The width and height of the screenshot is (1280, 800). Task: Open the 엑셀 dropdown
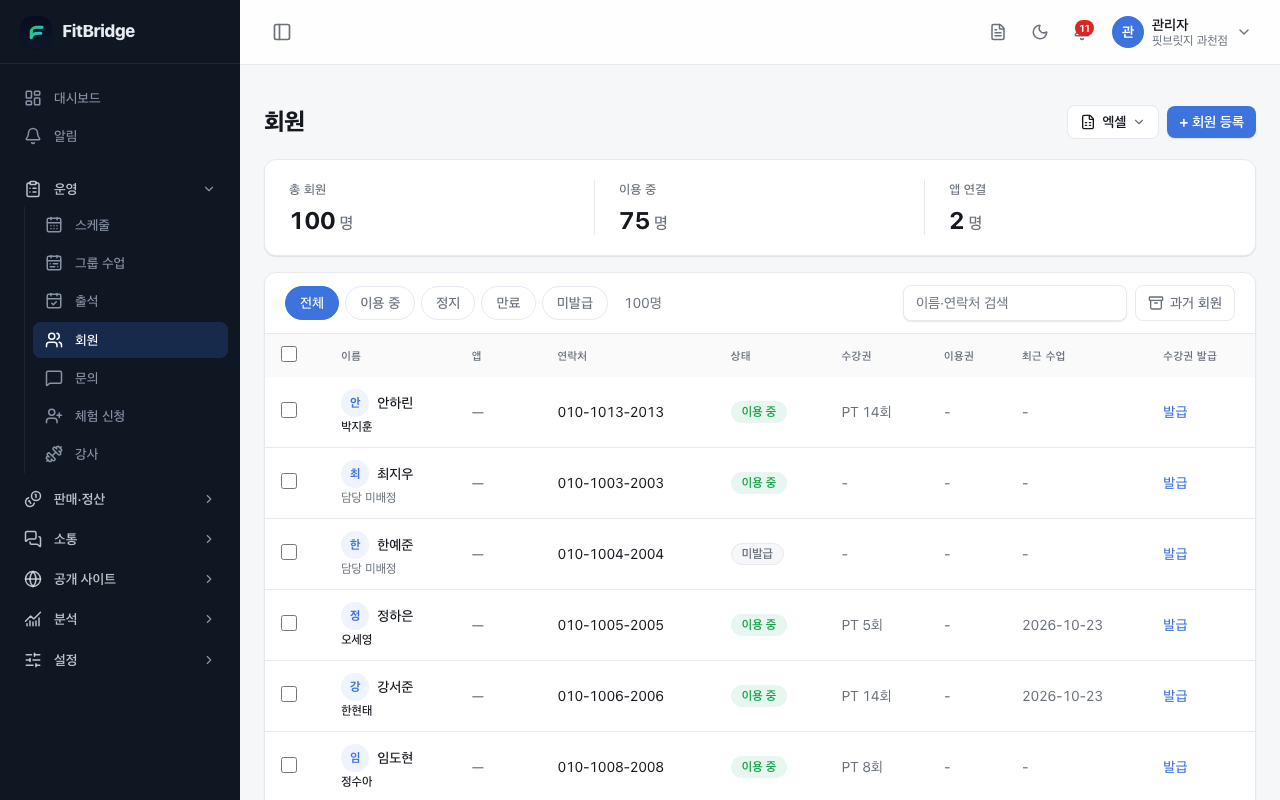(x=1113, y=122)
